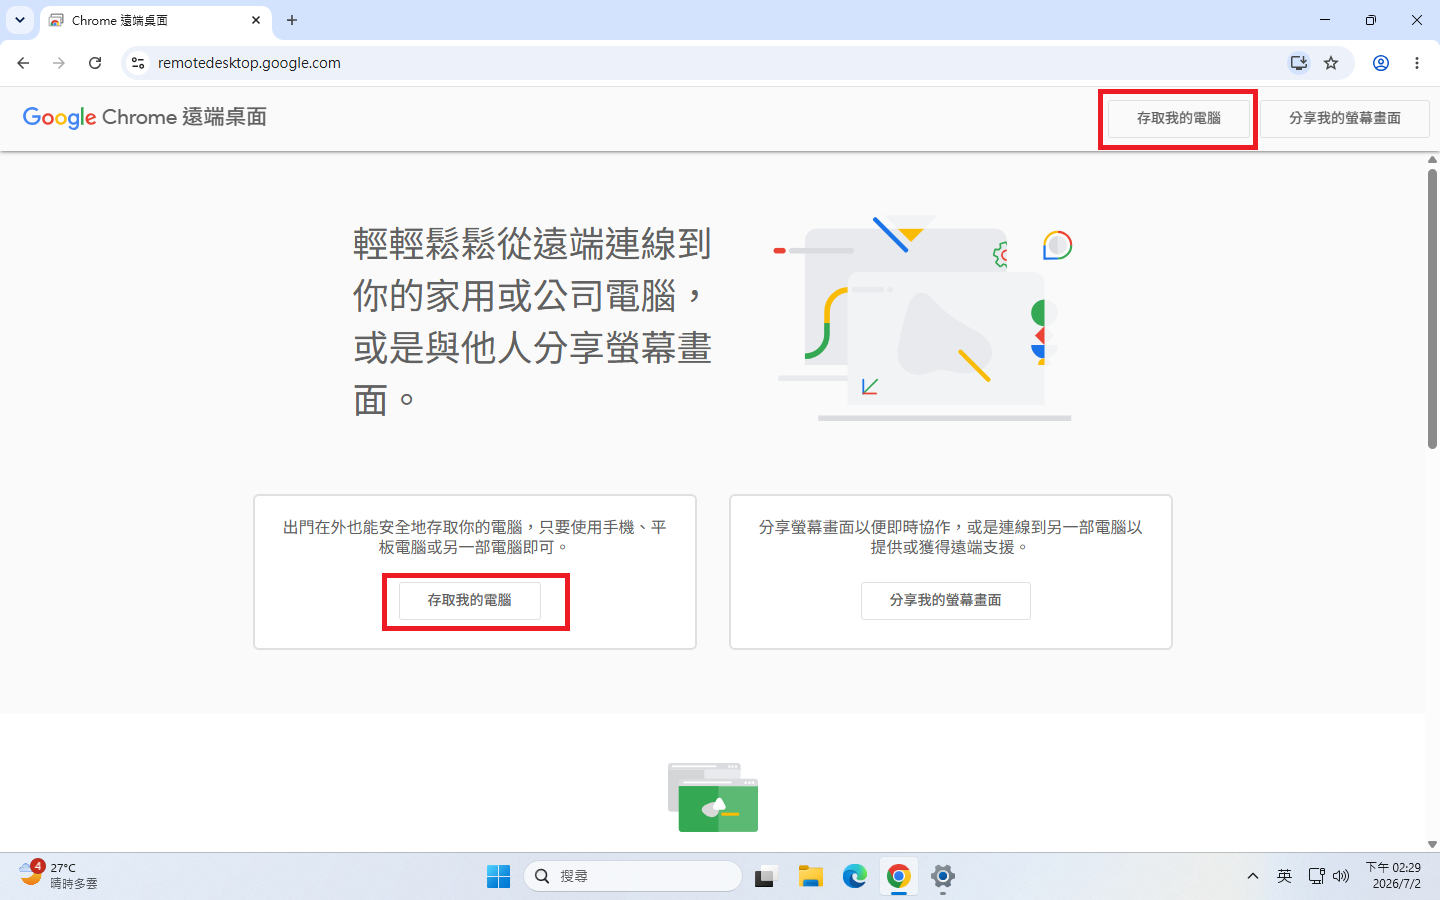Open the Chrome profile icon
The image size is (1440, 900).
coord(1381,63)
